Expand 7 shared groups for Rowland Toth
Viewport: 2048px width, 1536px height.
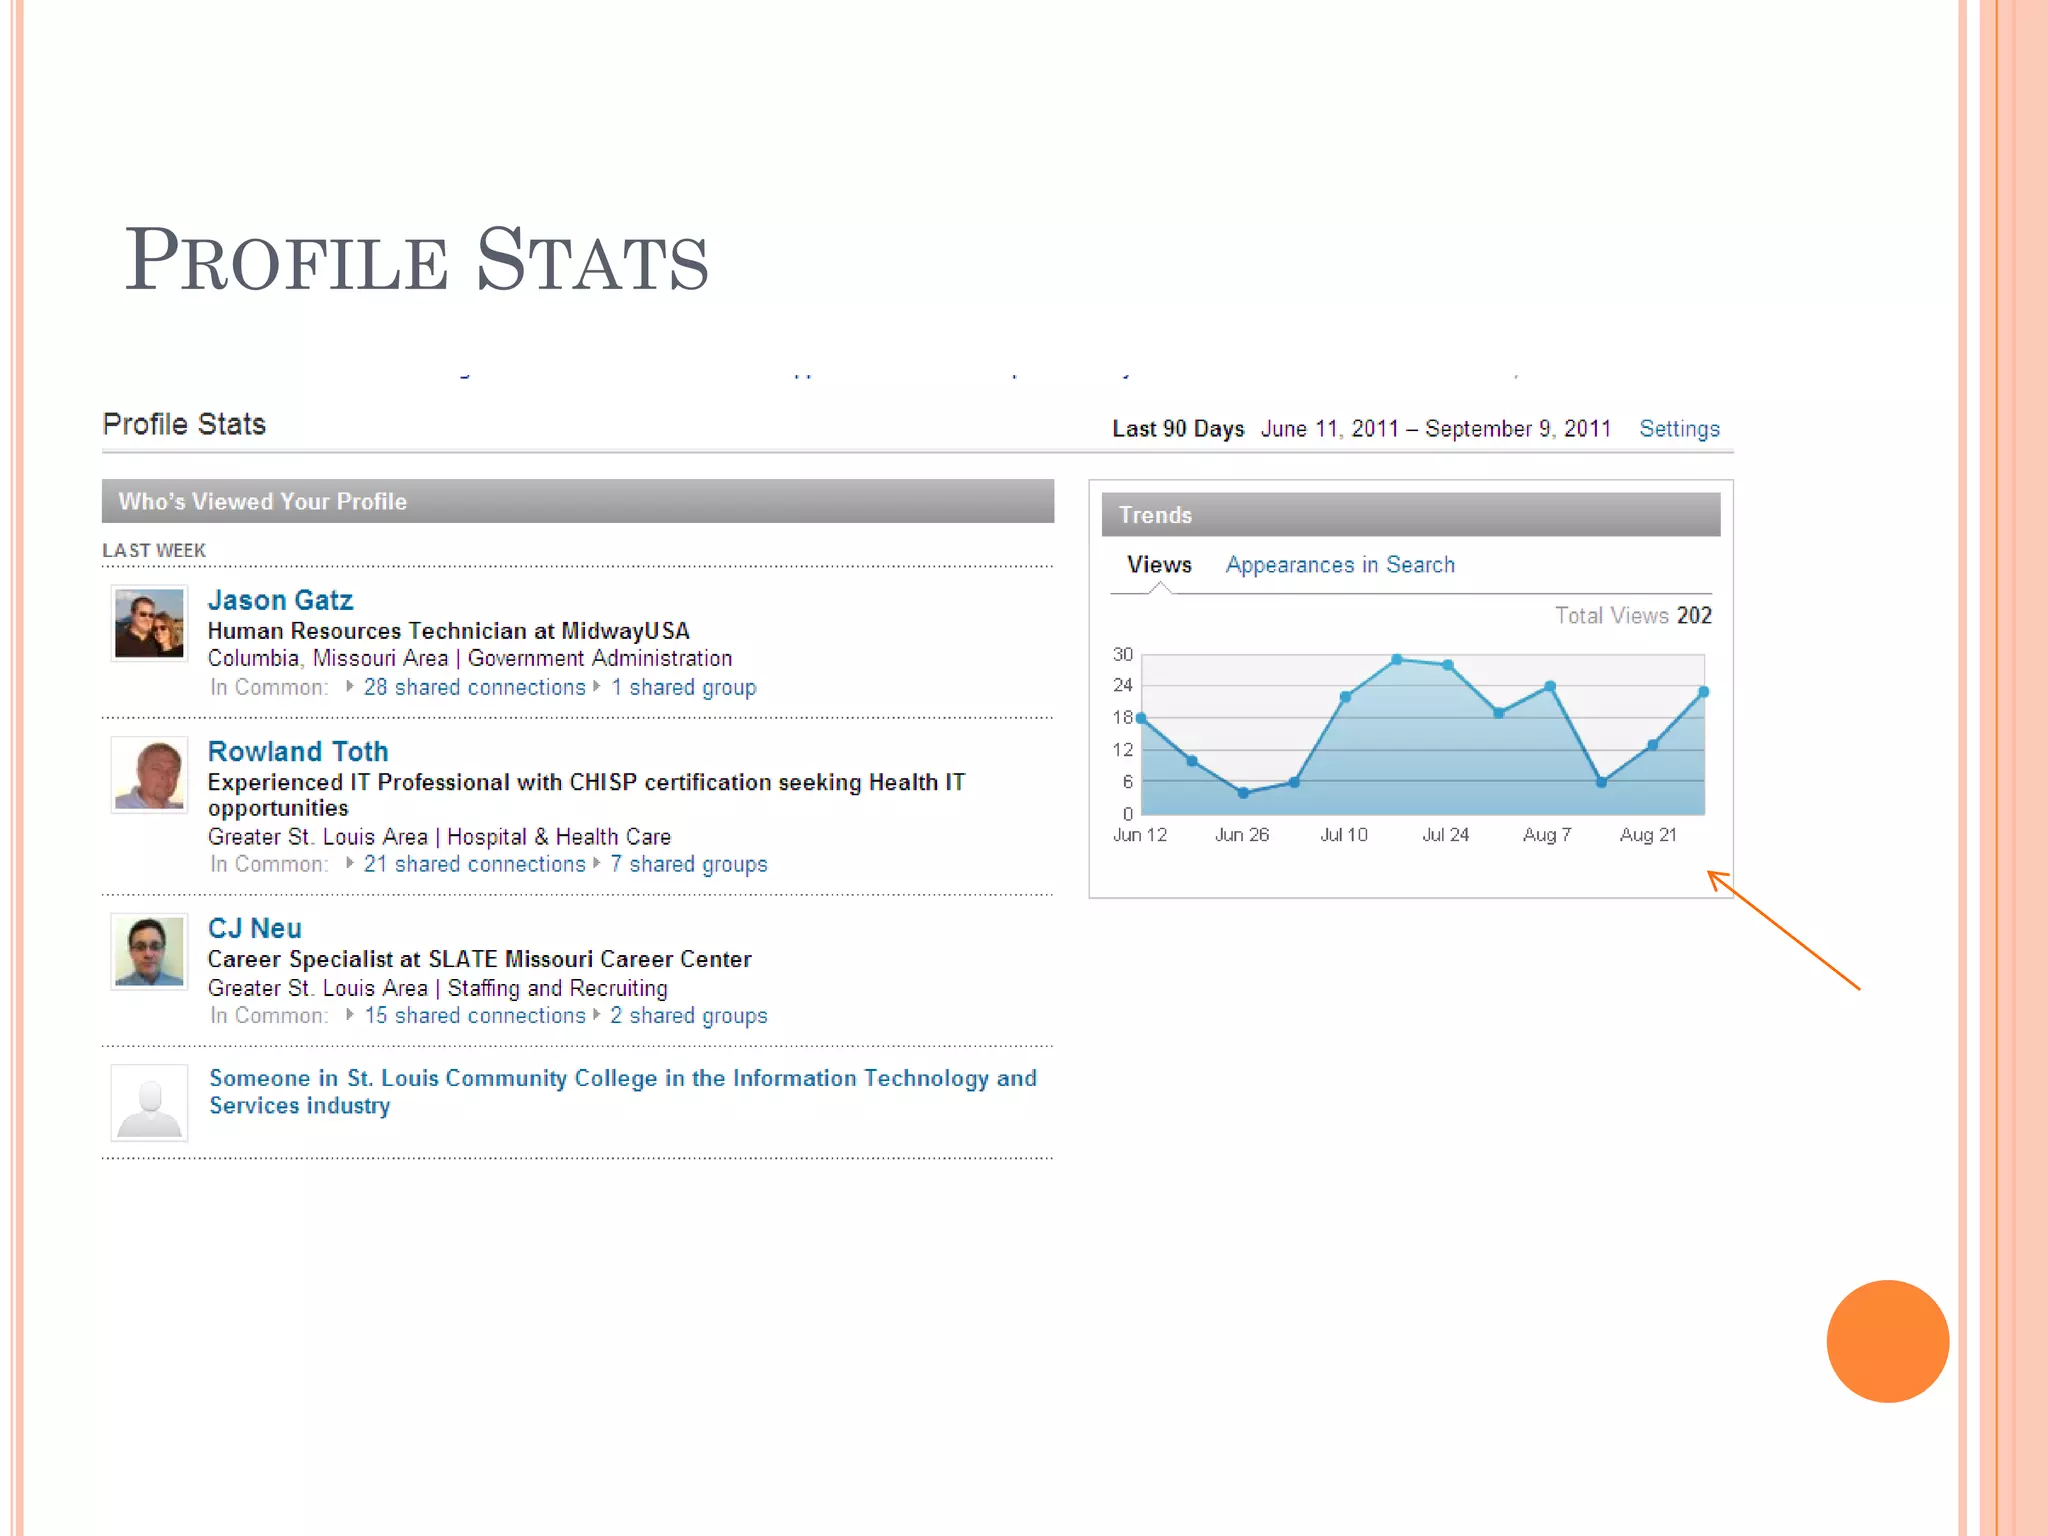(689, 864)
